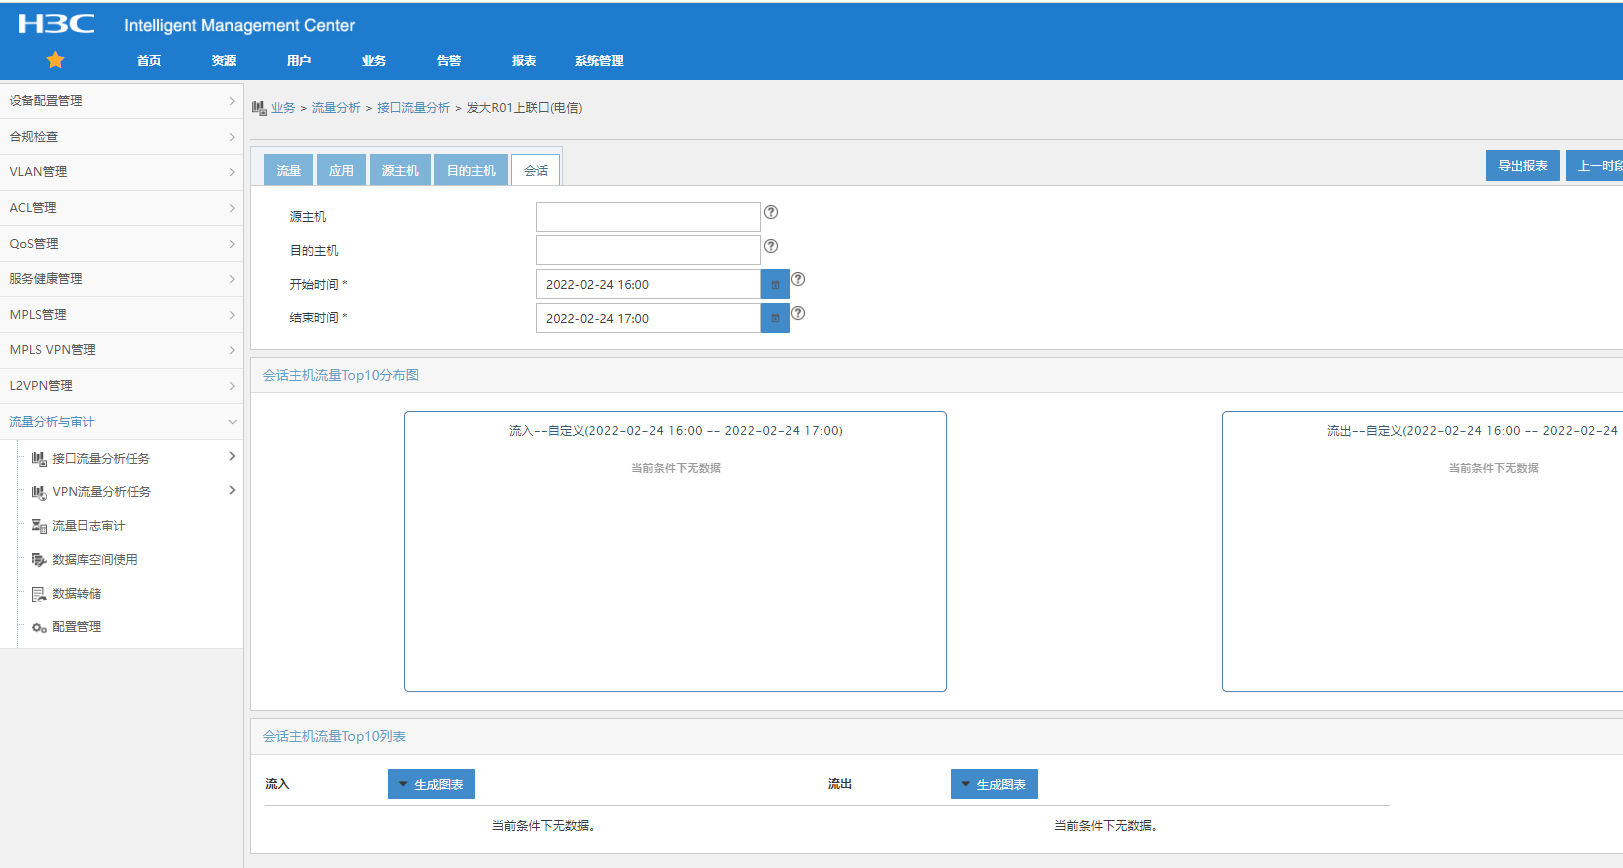The width and height of the screenshot is (1623, 868).
Task: Click the 结束时间 date field
Action: tap(648, 318)
